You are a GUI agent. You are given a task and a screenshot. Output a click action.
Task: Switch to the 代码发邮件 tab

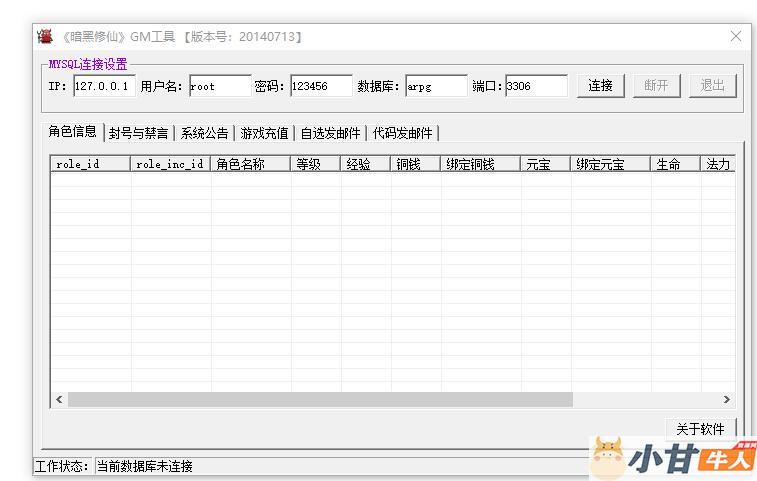402,133
